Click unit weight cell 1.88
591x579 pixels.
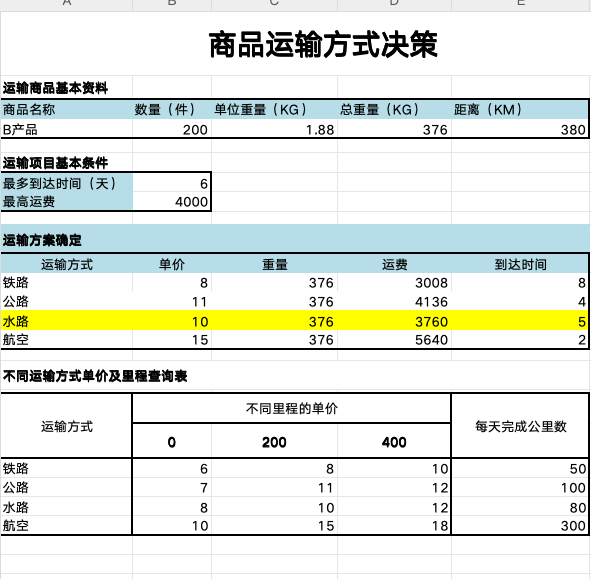[x=274, y=130]
